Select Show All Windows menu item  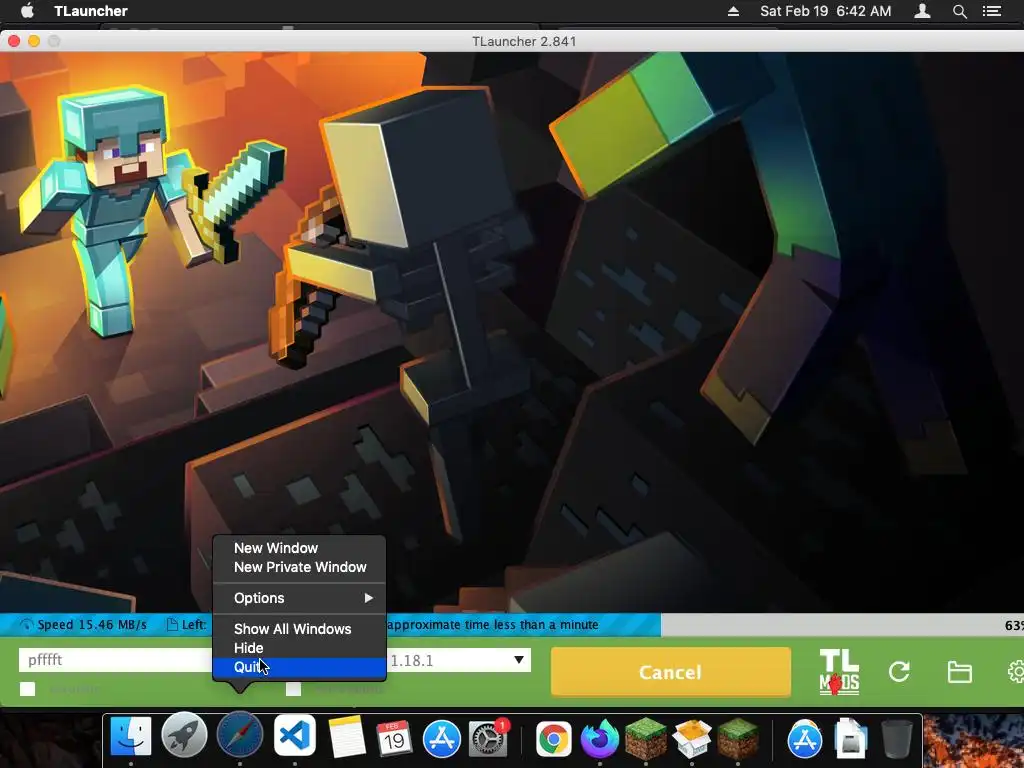[x=300, y=629]
